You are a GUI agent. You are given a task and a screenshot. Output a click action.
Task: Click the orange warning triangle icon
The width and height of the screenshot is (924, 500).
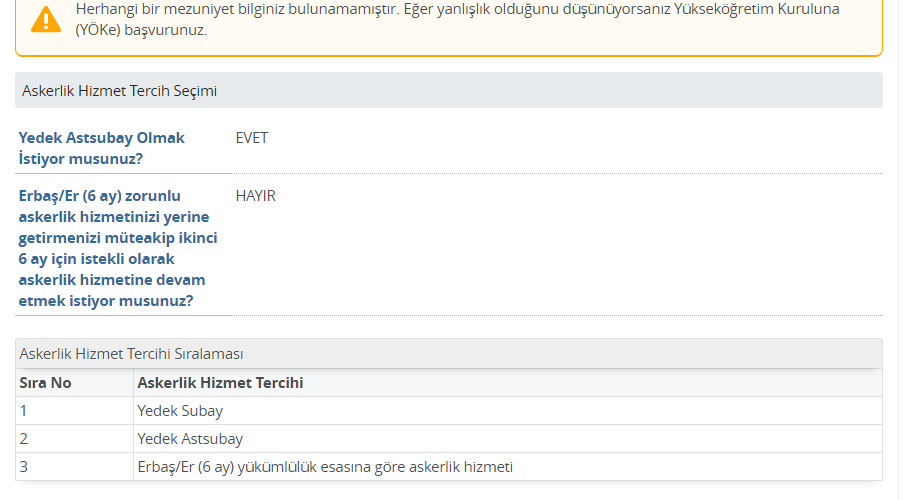[45, 19]
